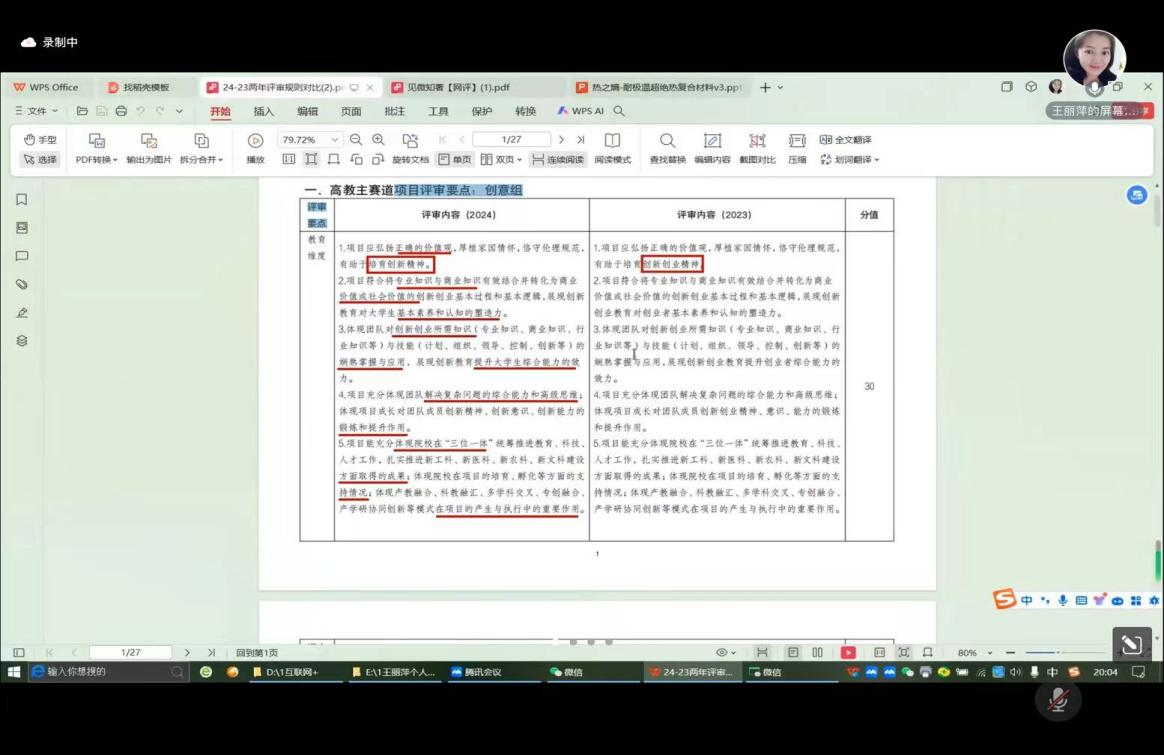Open the 拆分合并 dropdown menu
Image resolution: width=1164 pixels, height=755 pixels.
[x=201, y=160]
